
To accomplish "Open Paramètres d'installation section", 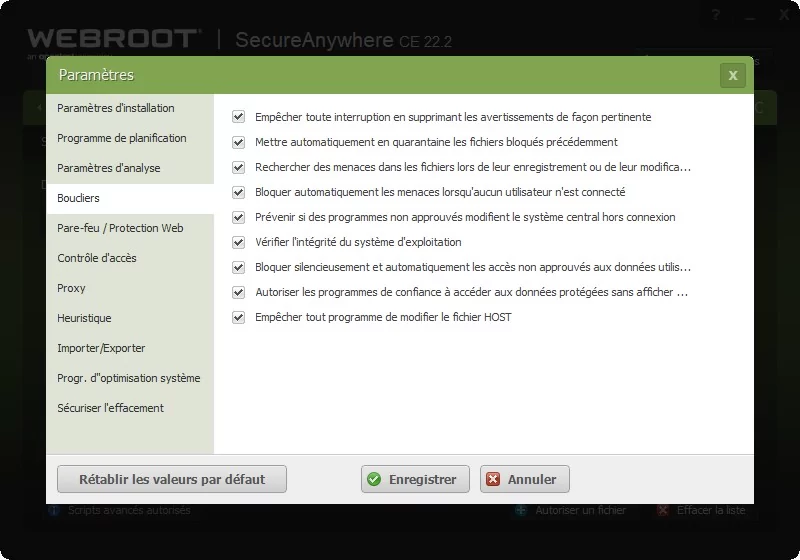I will tap(116, 108).
